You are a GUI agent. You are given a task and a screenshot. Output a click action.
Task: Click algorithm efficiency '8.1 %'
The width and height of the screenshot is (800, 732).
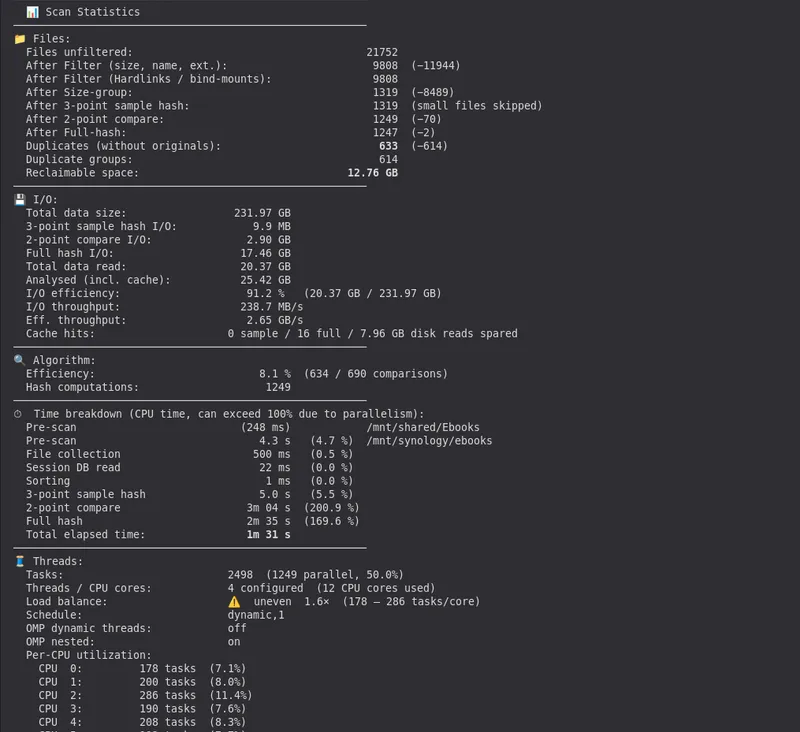point(274,373)
